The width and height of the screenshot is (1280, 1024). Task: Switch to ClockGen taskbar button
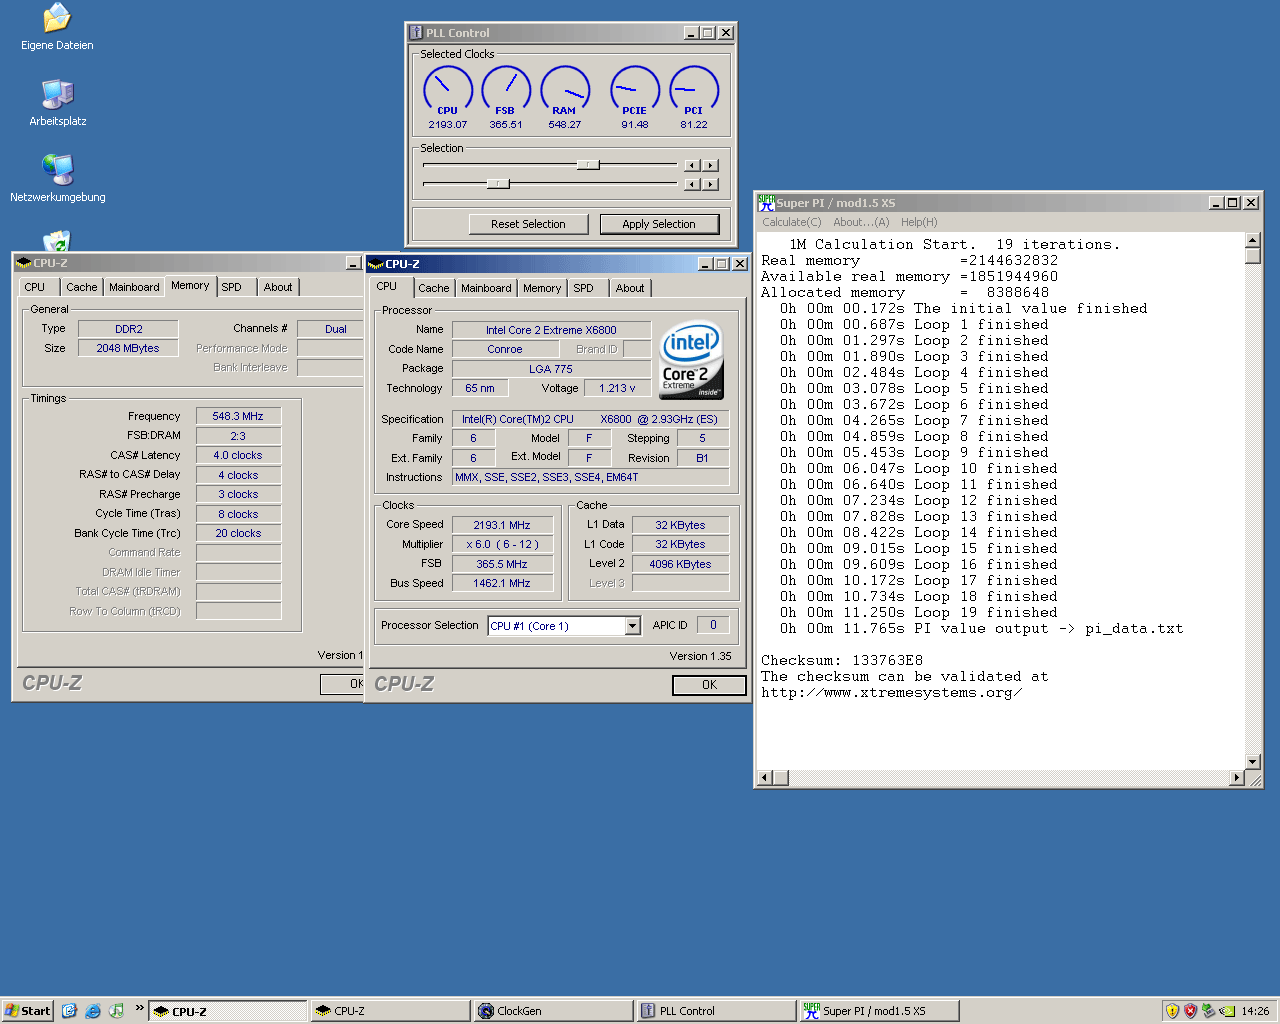click(552, 1011)
